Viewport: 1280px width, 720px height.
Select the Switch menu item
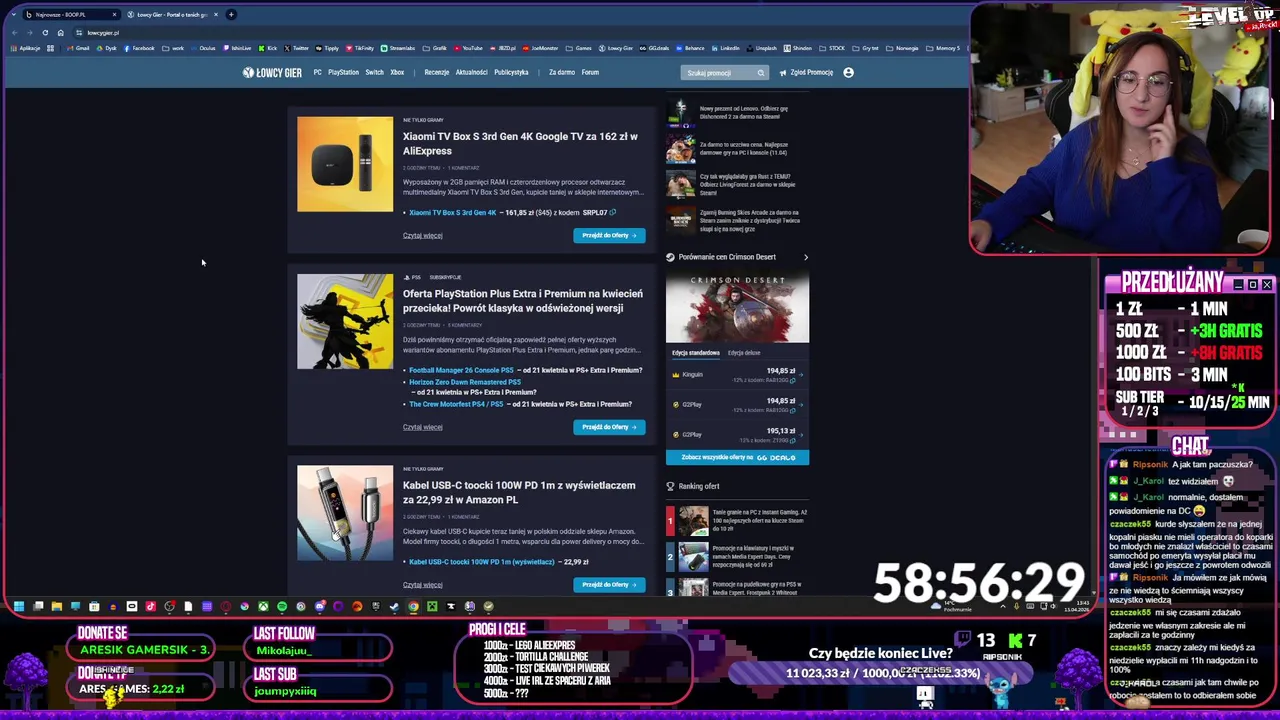click(x=374, y=72)
